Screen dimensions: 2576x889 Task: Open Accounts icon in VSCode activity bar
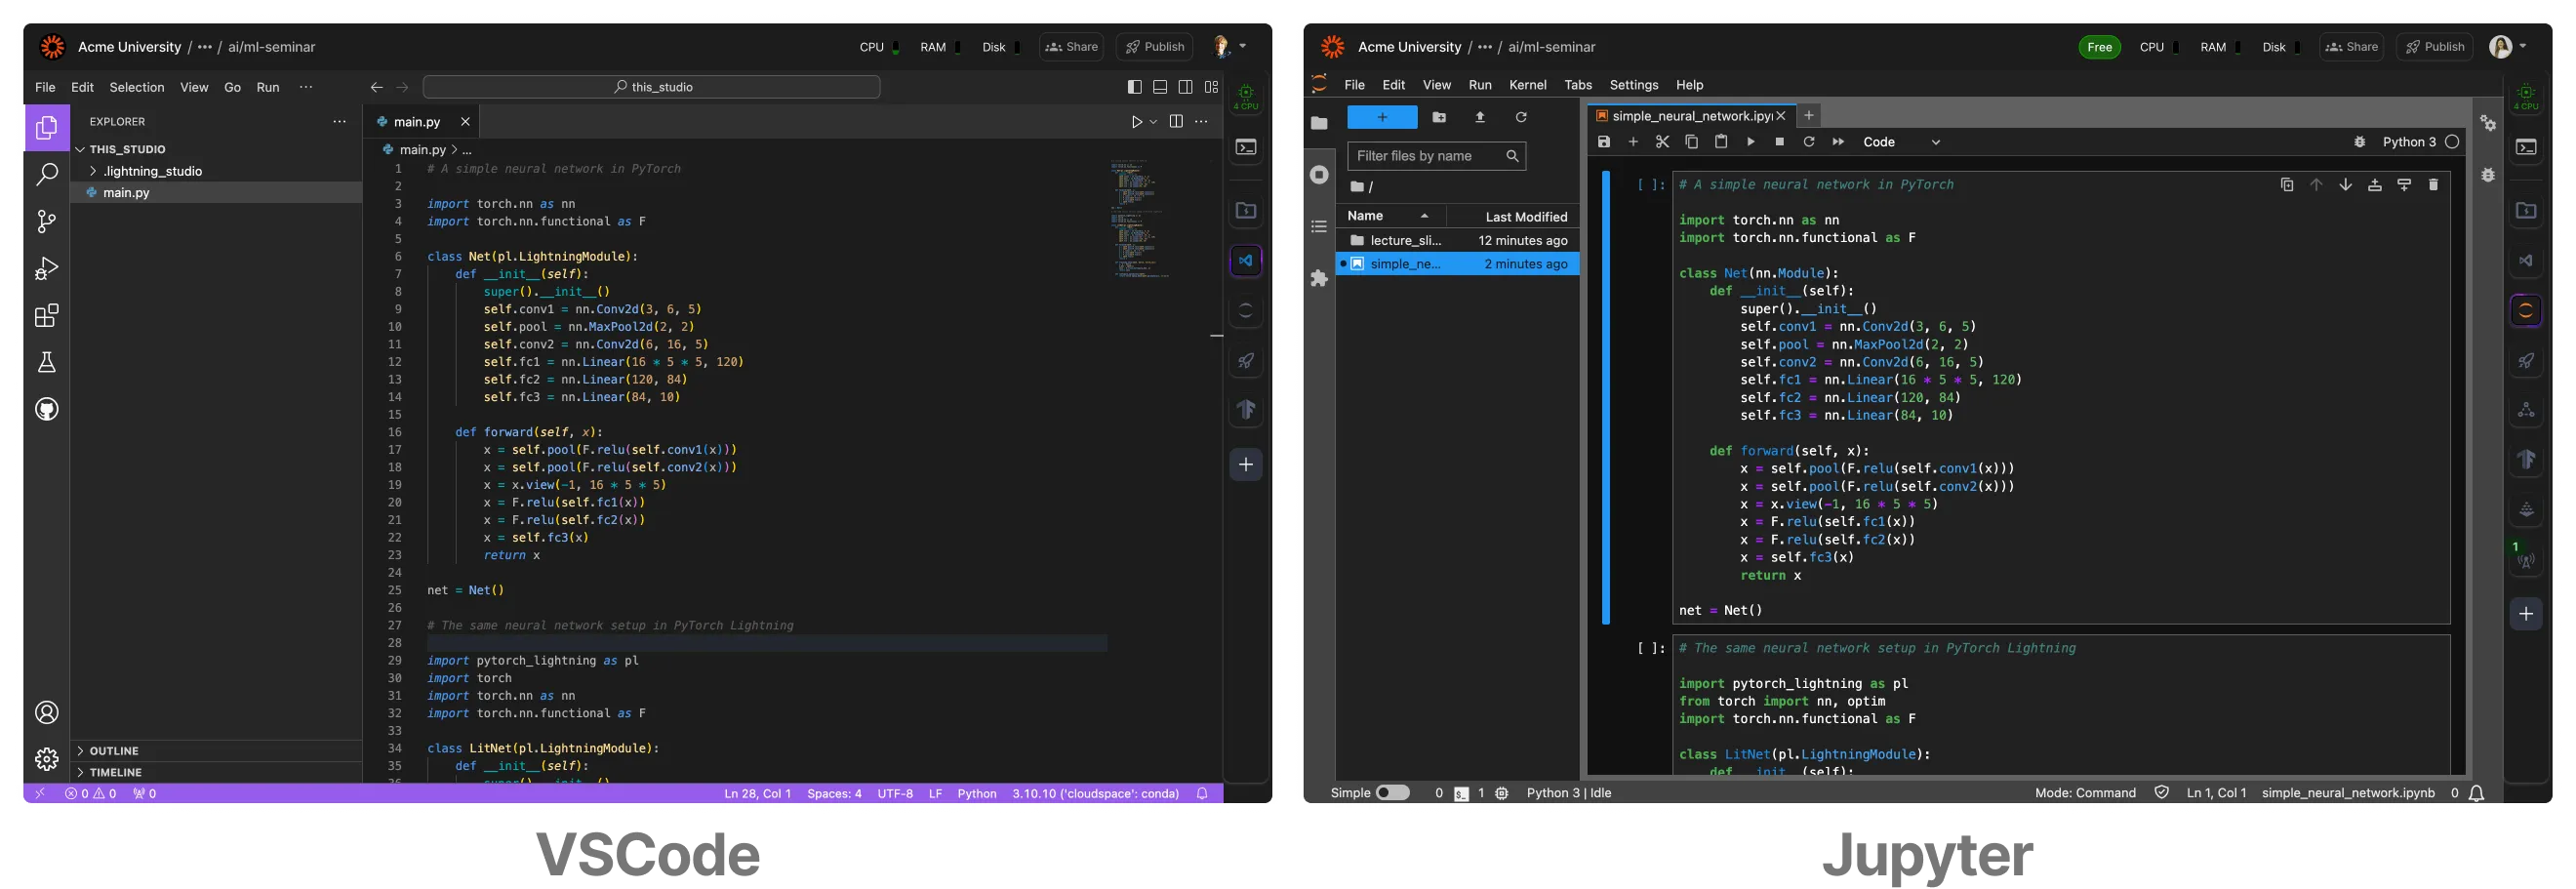(x=47, y=713)
